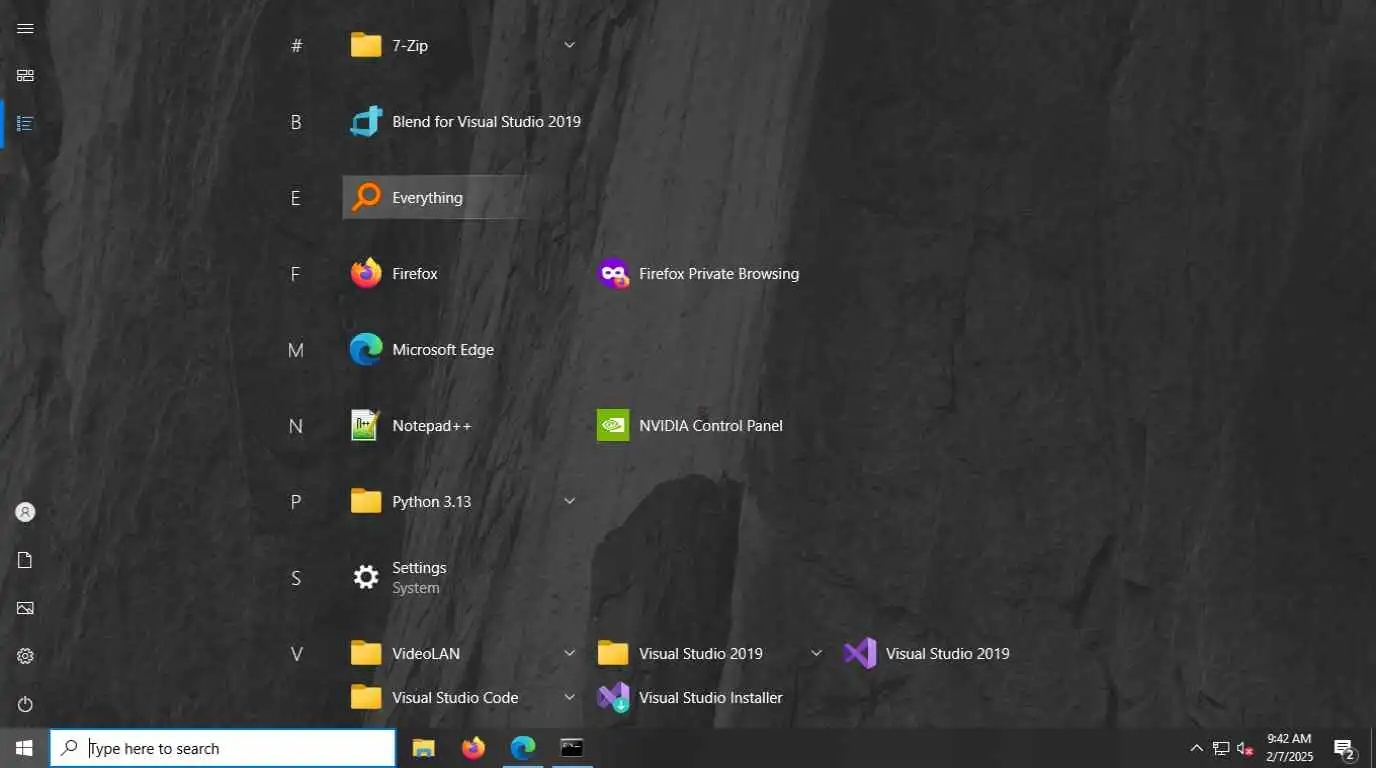The width and height of the screenshot is (1376, 768).
Task: Open the Visual Studio 2019 folder
Action: click(x=712, y=654)
